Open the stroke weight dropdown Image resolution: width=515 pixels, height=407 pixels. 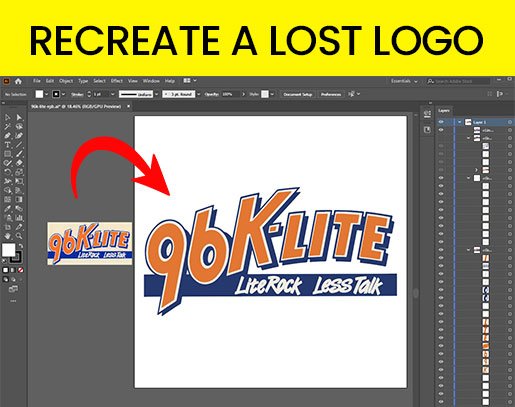pos(113,94)
